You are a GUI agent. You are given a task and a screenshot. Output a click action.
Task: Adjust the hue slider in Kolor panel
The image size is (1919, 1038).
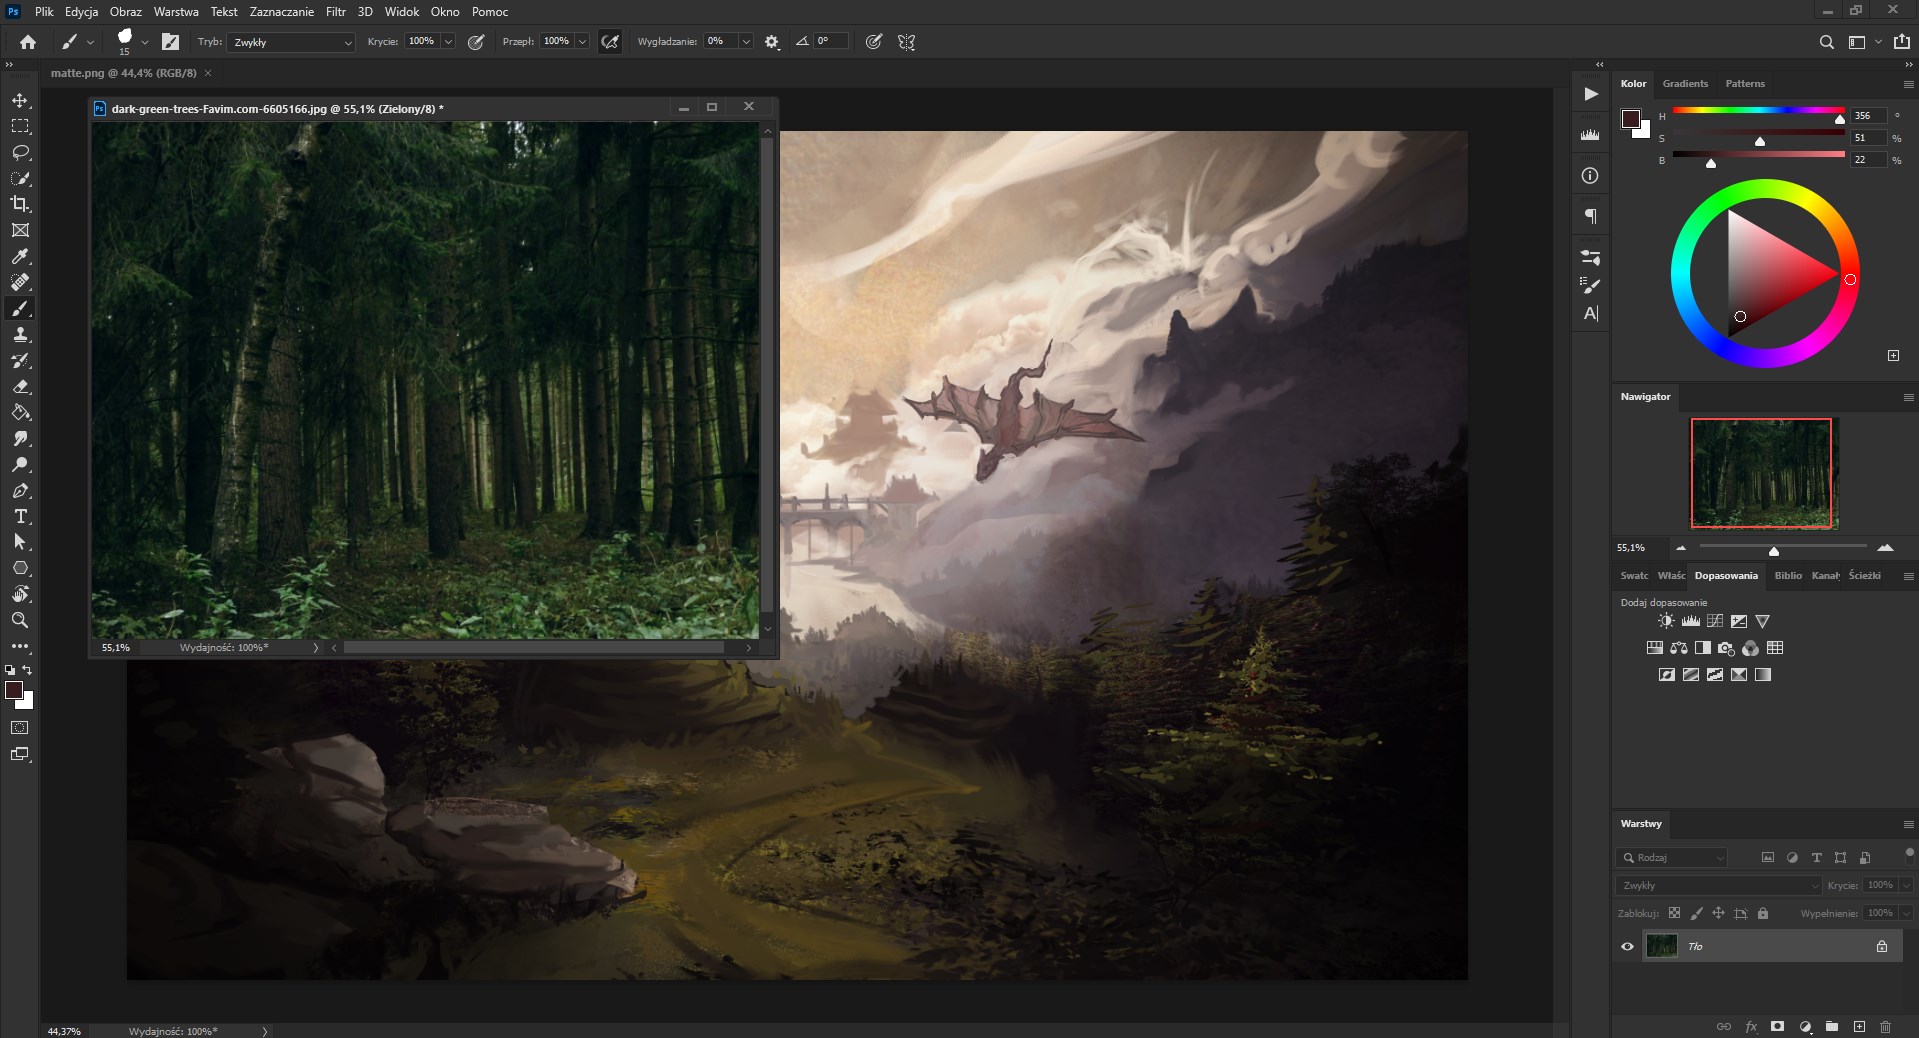coord(1758,111)
